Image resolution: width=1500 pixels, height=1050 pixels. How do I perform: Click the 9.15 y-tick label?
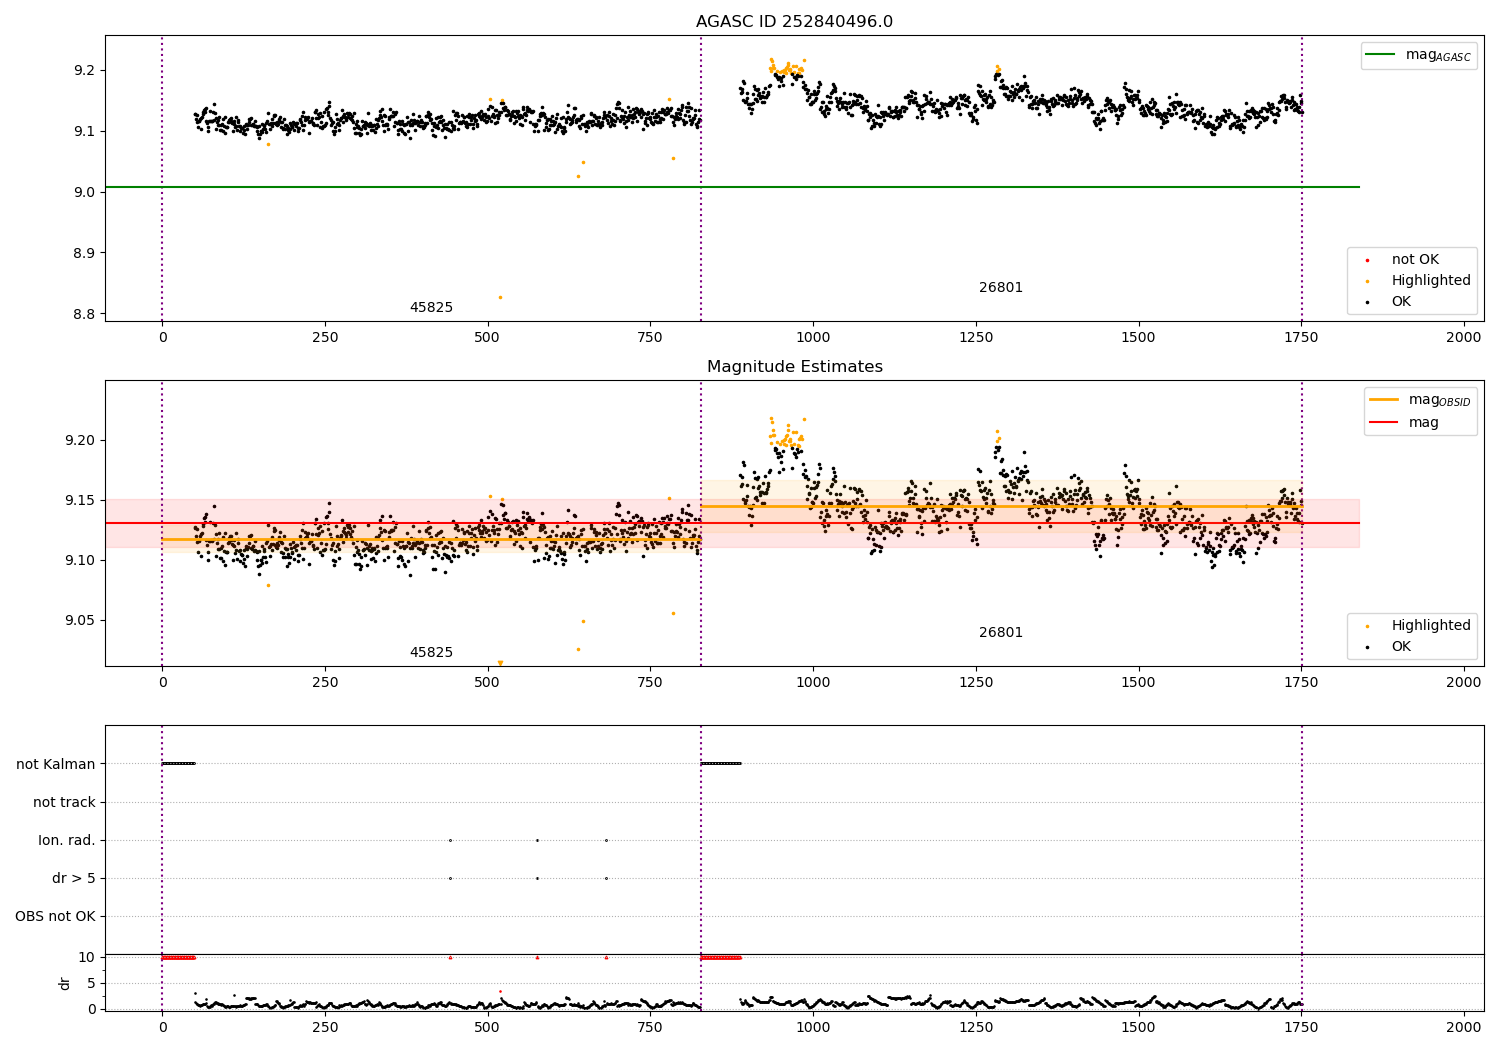click(80, 501)
